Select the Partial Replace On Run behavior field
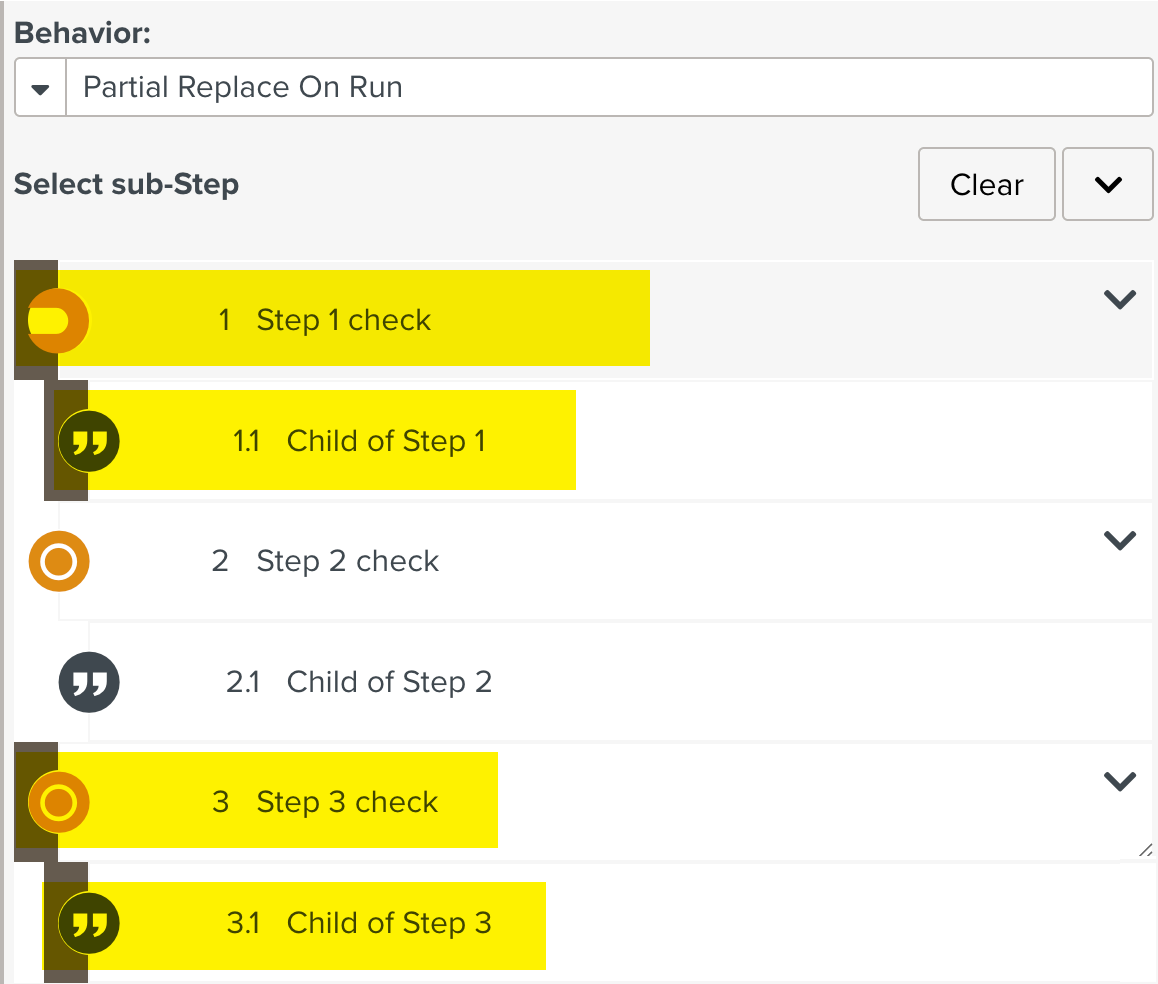Image resolution: width=1158 pixels, height=984 pixels. [600, 87]
